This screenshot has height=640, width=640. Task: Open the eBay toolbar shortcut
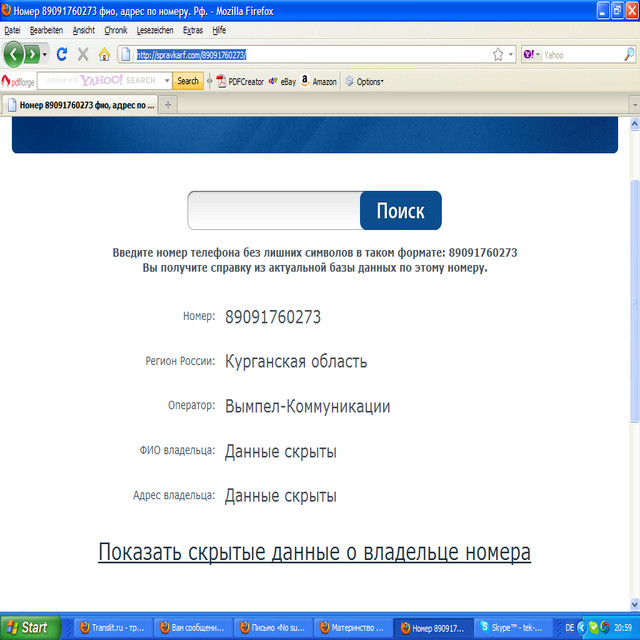coord(283,81)
